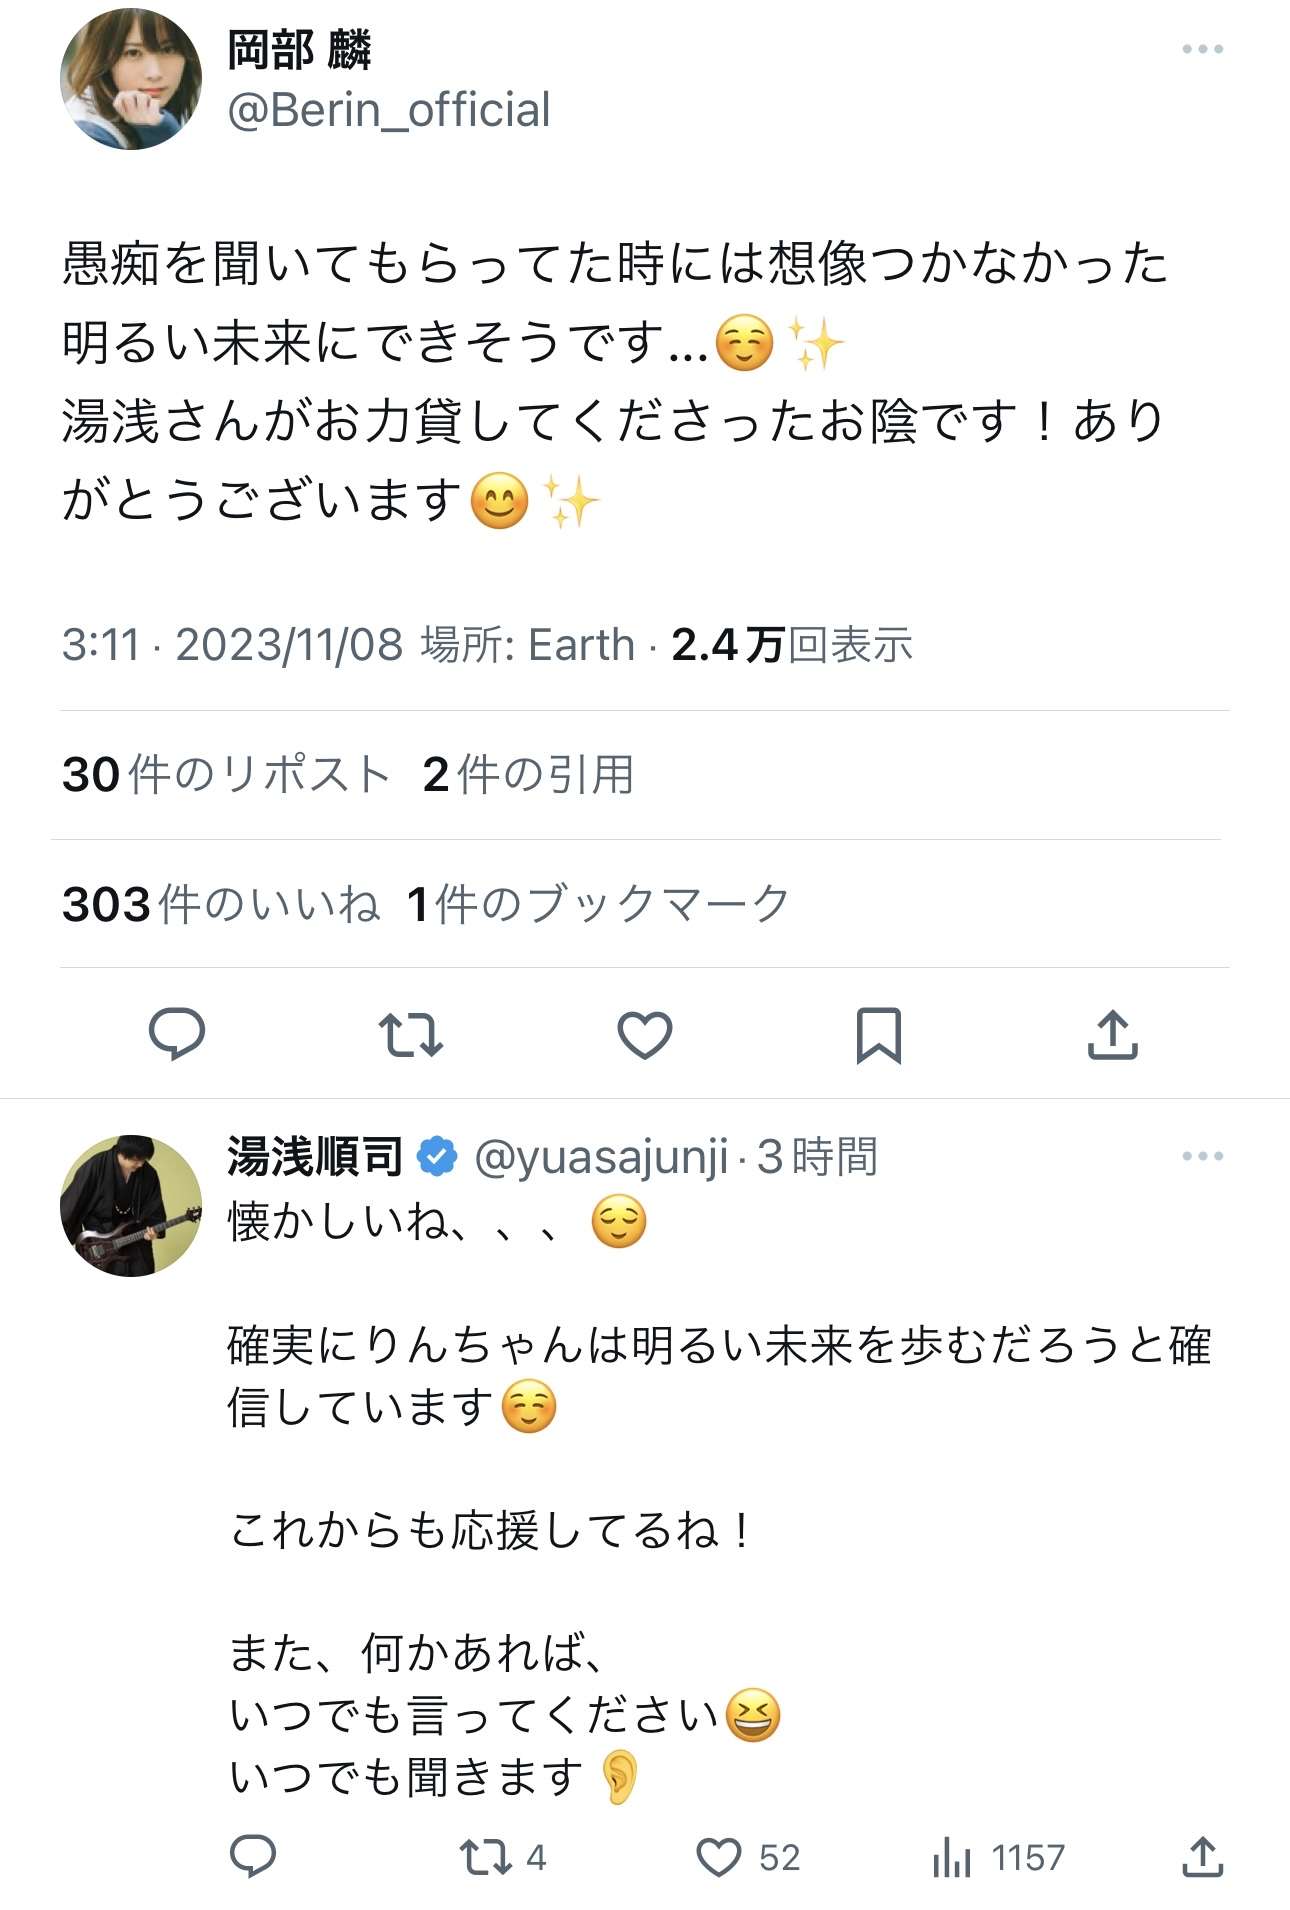Viewport: 1290px width, 1910px height.
Task: Open more options on 湯浅順司's reply
Action: tap(1202, 1156)
